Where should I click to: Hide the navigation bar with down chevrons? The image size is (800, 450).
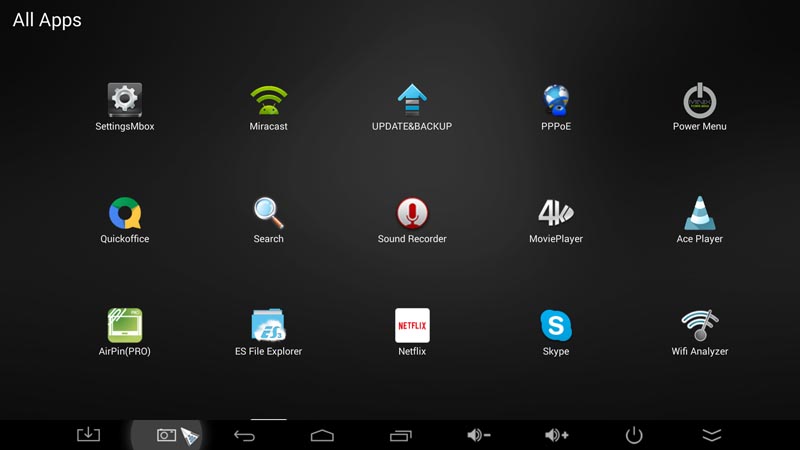(x=712, y=435)
